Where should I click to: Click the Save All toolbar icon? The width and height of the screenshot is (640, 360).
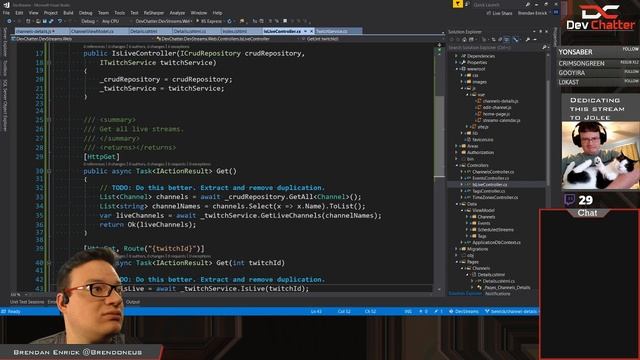pos(51,21)
